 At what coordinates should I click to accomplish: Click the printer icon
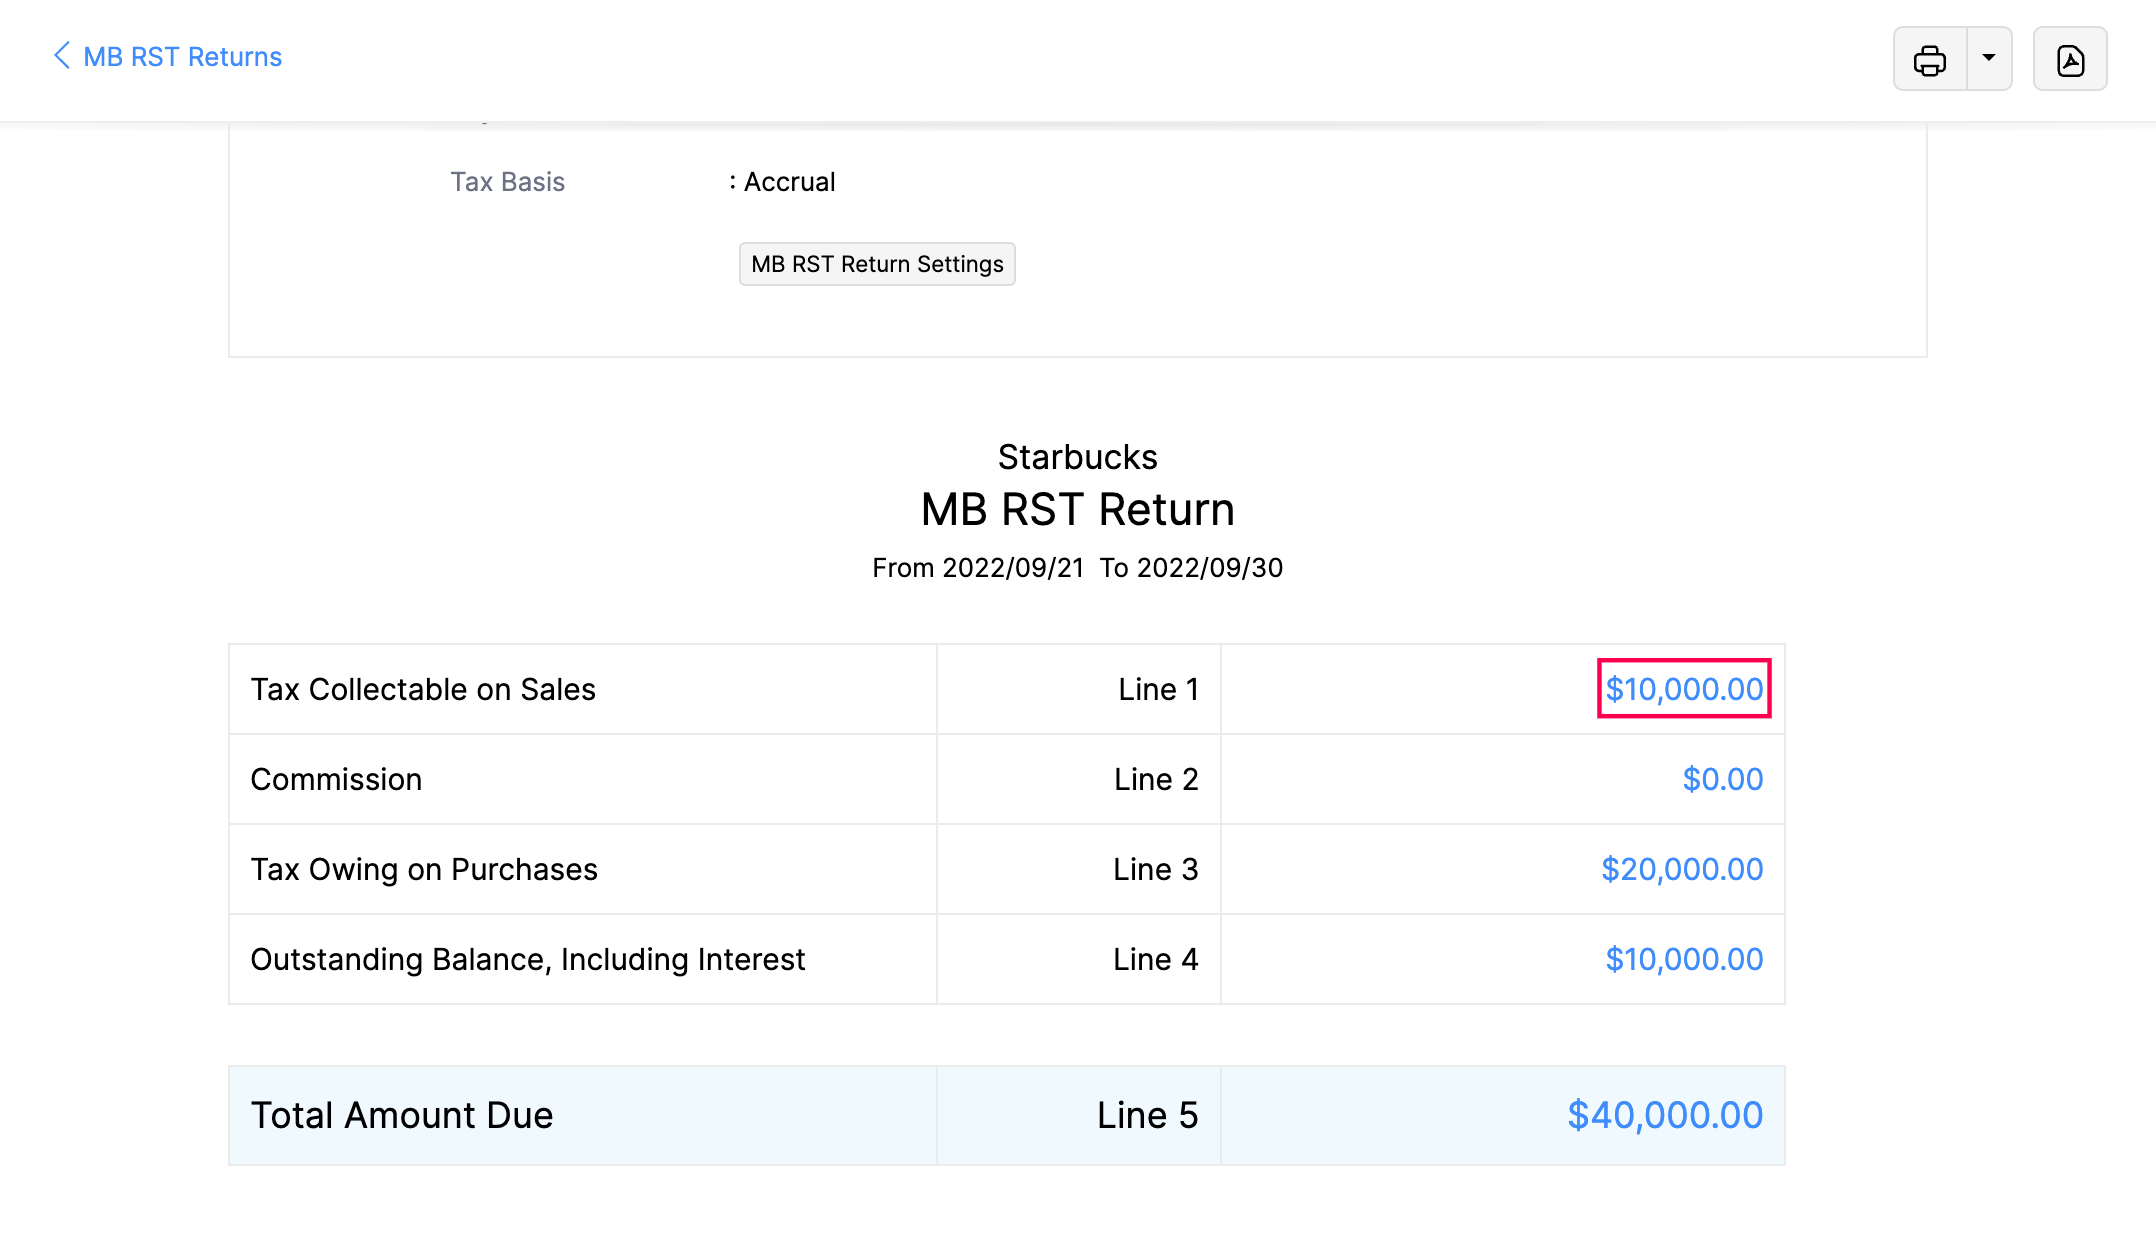click(x=1929, y=60)
